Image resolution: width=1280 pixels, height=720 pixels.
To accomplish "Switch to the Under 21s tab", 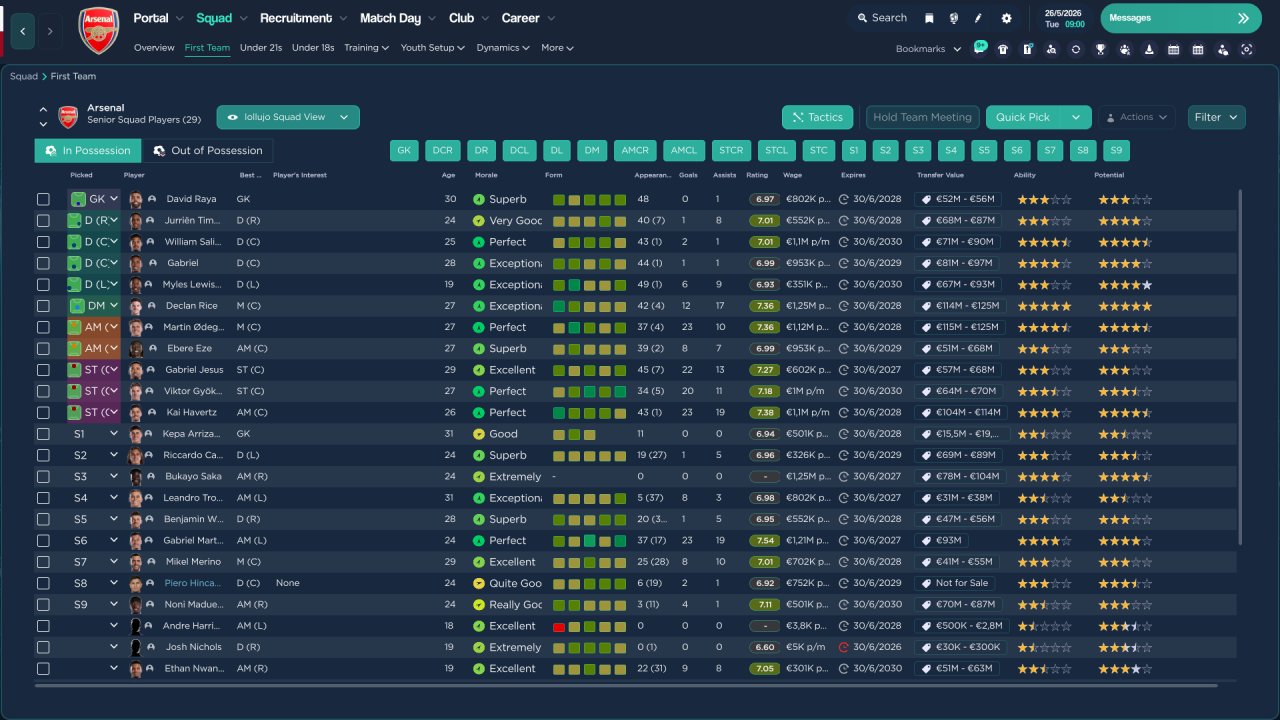I will (x=261, y=48).
